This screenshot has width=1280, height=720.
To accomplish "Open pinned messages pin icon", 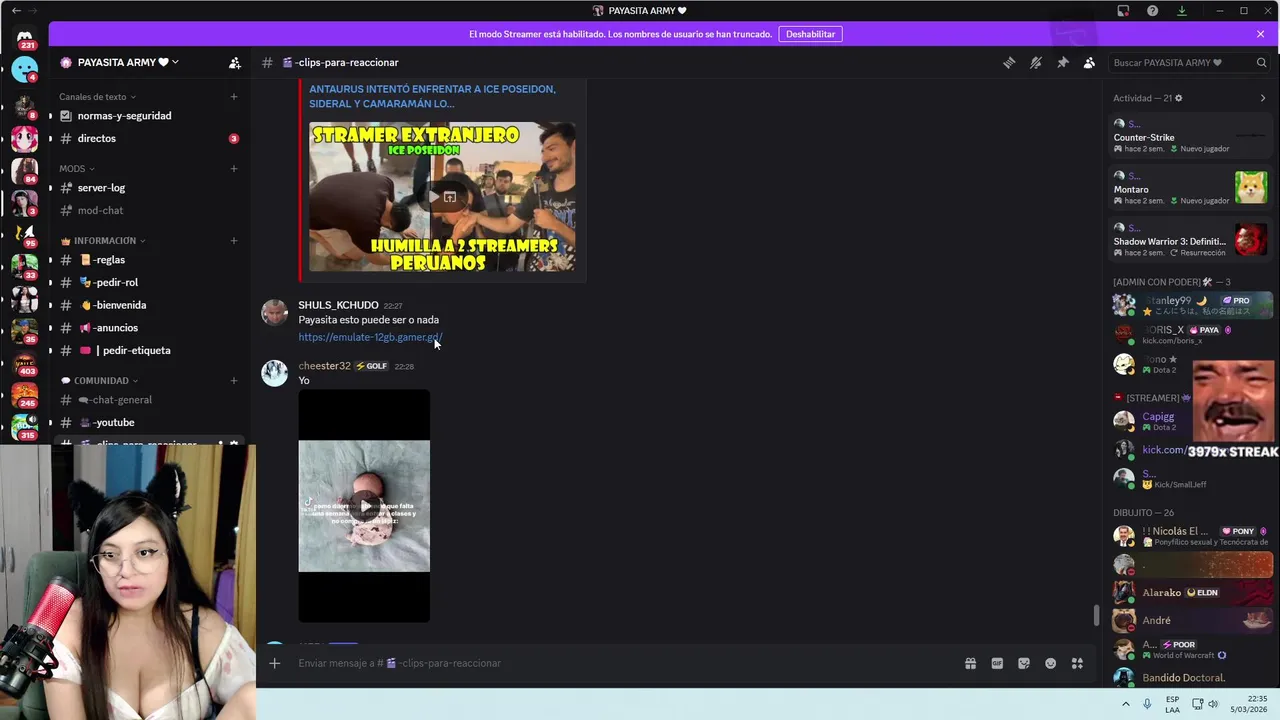I will 1063,62.
